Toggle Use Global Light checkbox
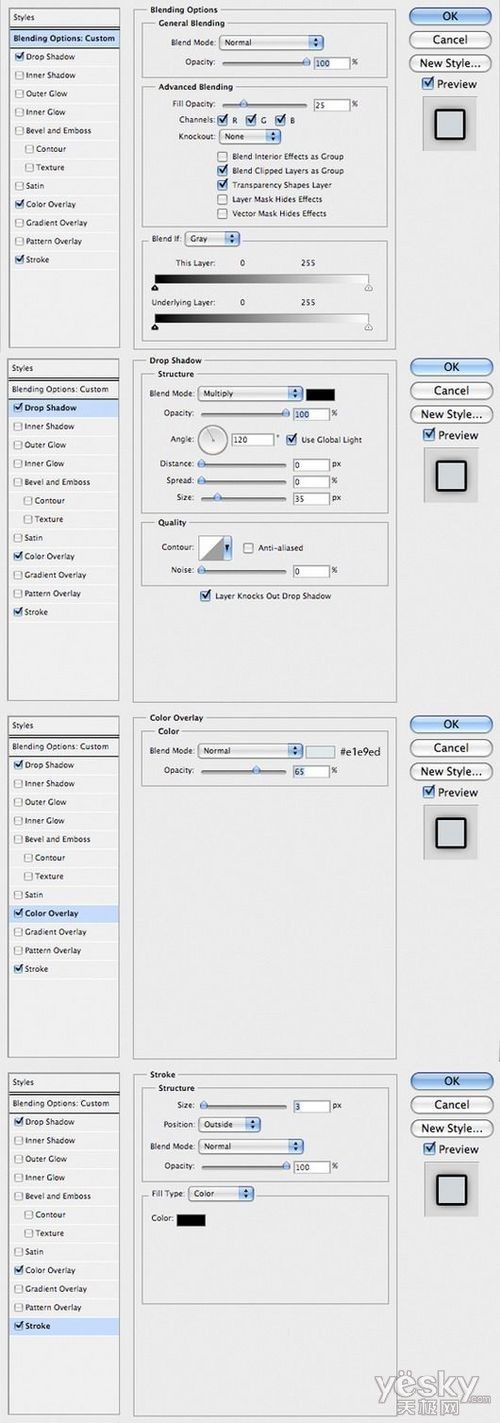The image size is (500, 1423). (292, 439)
